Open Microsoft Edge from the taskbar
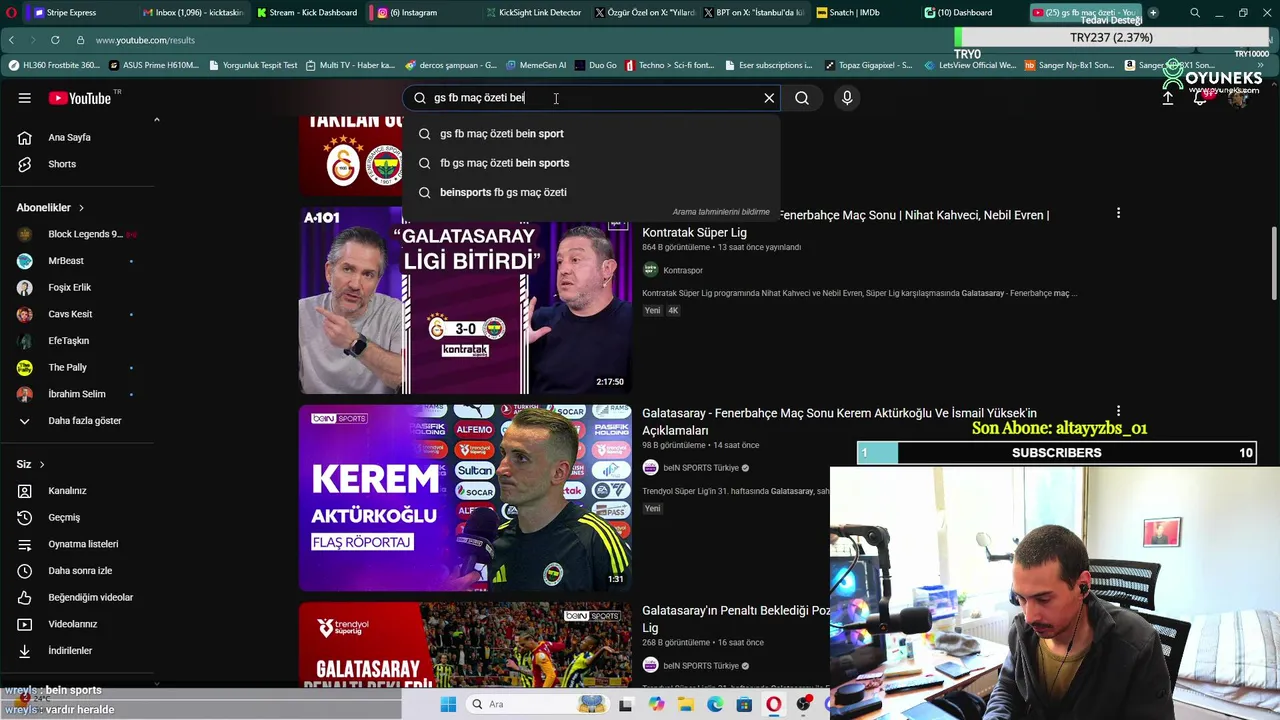This screenshot has width=1280, height=720. [715, 704]
